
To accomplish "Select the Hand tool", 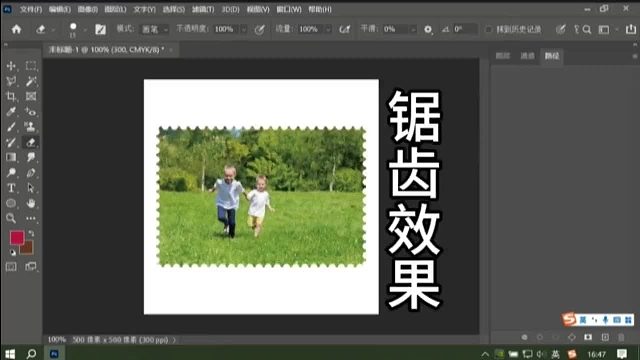I will pyautogui.click(x=31, y=203).
